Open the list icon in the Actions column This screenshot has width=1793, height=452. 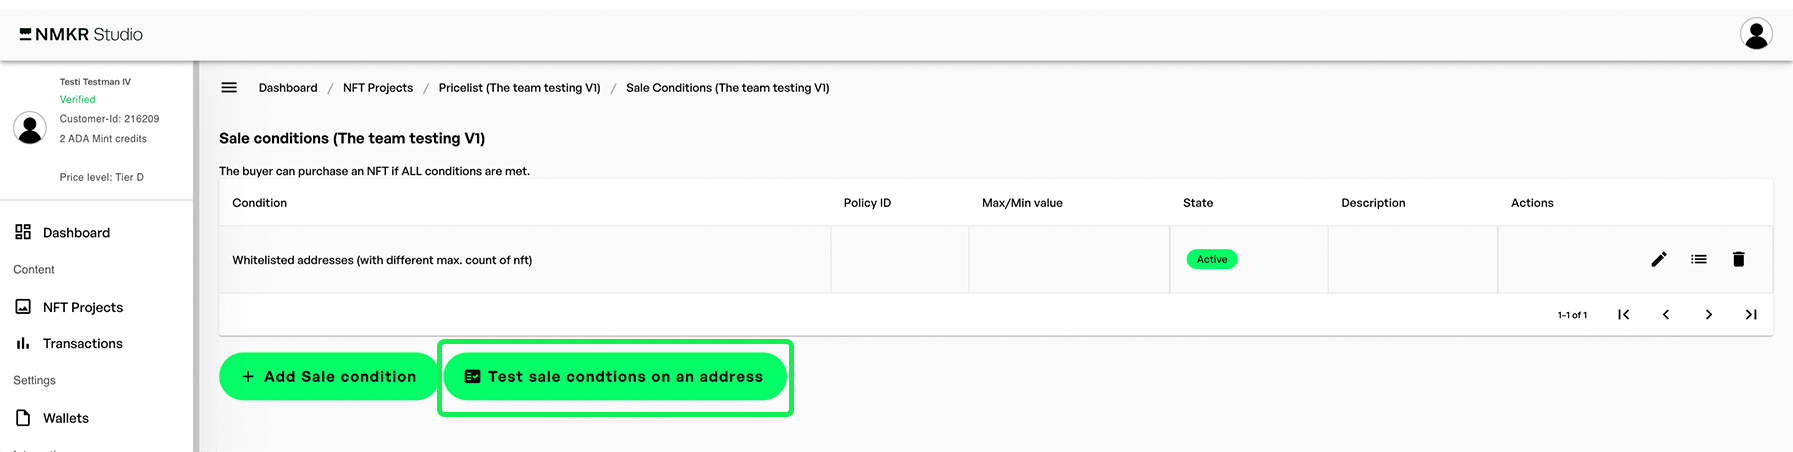click(1699, 259)
